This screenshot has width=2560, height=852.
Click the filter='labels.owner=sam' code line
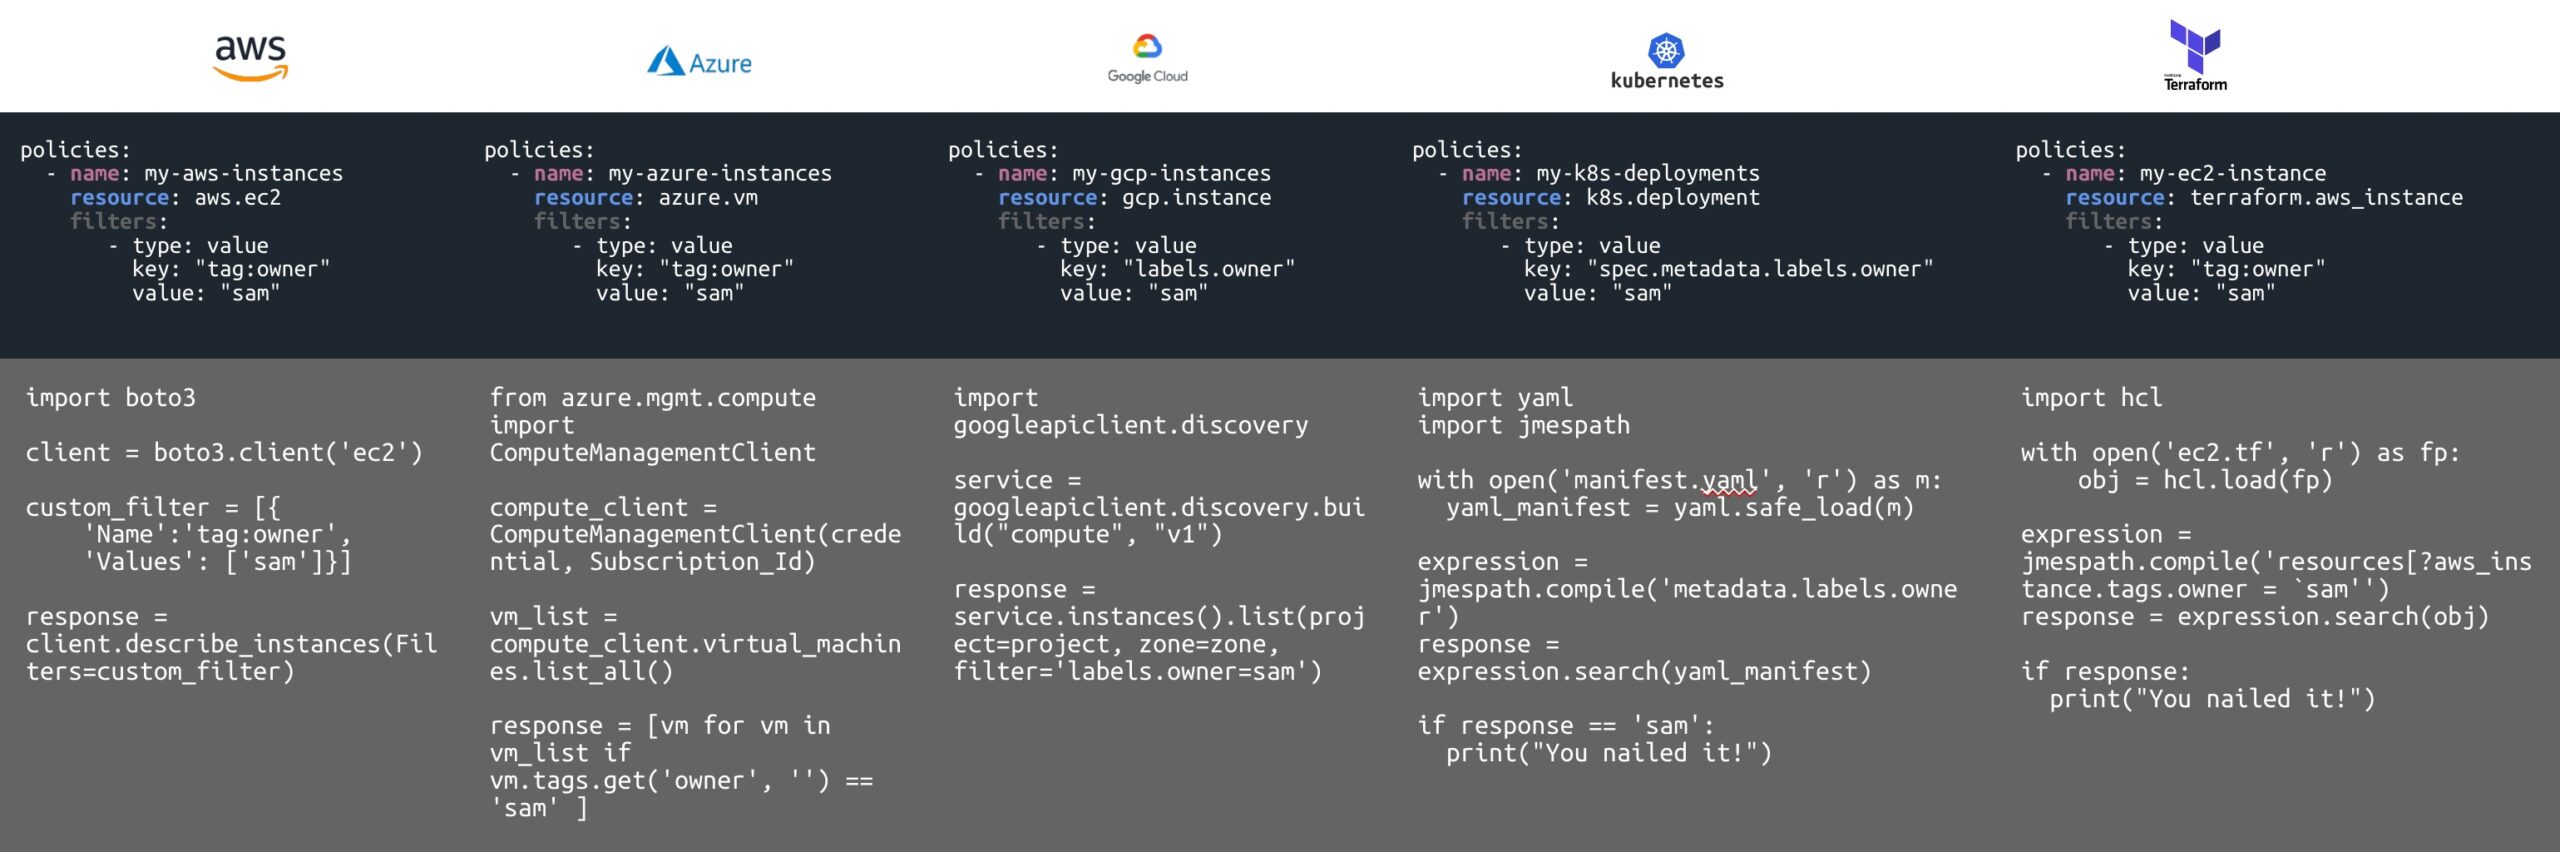(1137, 672)
